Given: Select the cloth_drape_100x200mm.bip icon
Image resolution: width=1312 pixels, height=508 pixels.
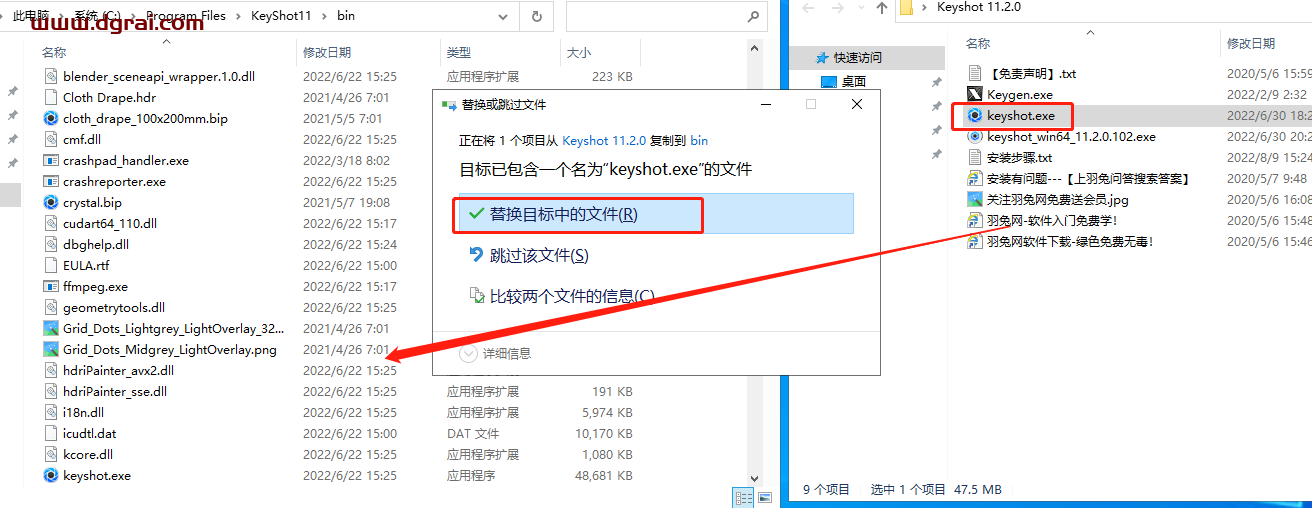Looking at the screenshot, I should coord(51,118).
